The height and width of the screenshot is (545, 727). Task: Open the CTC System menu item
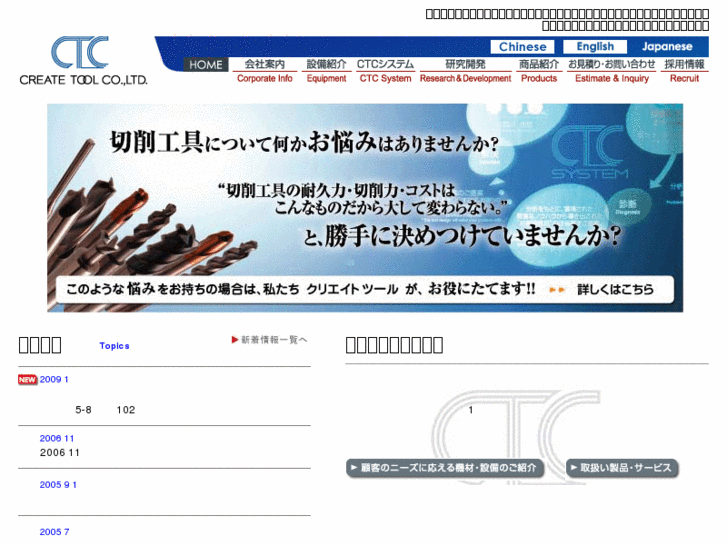point(385,71)
